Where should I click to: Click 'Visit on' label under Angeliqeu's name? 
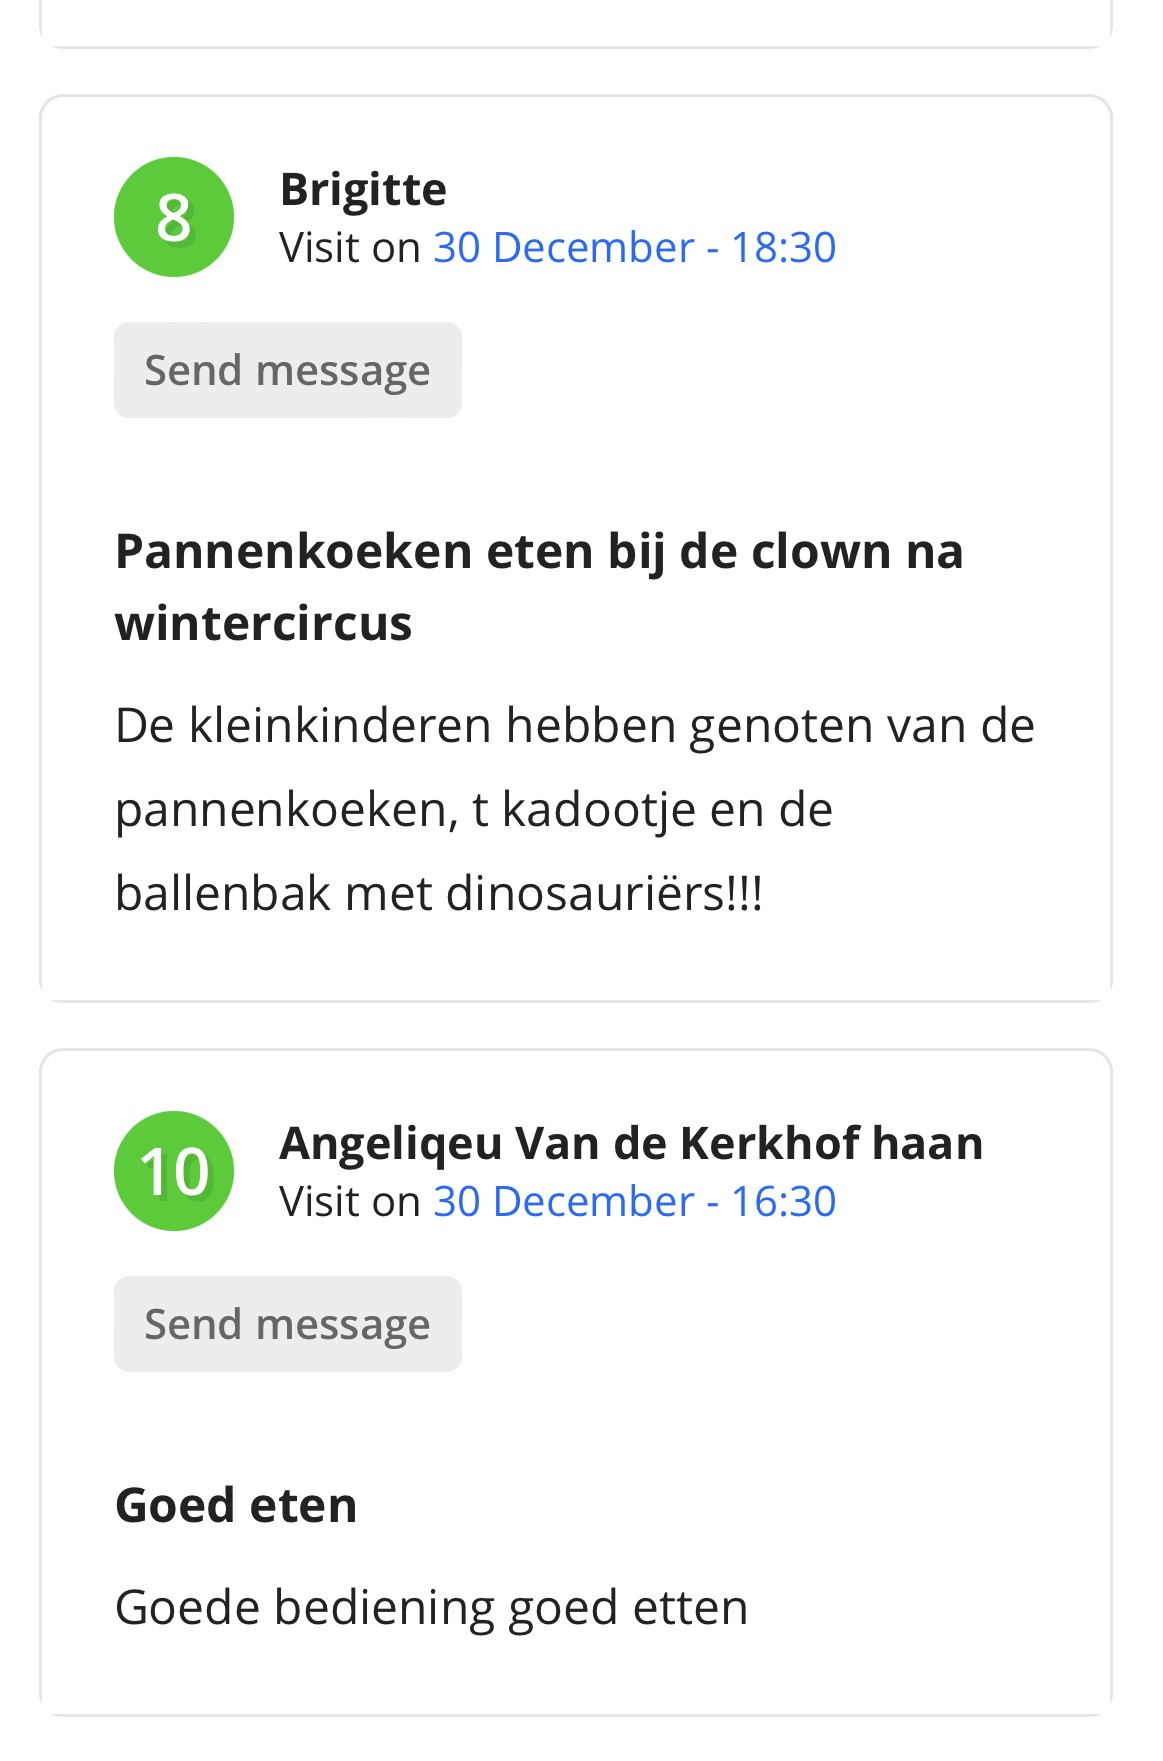click(x=350, y=1201)
